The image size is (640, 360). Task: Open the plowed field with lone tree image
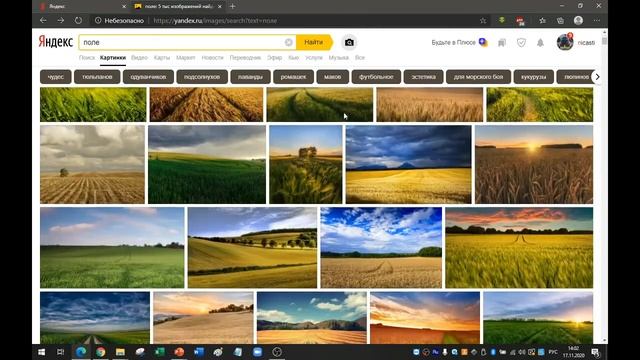[92, 164]
